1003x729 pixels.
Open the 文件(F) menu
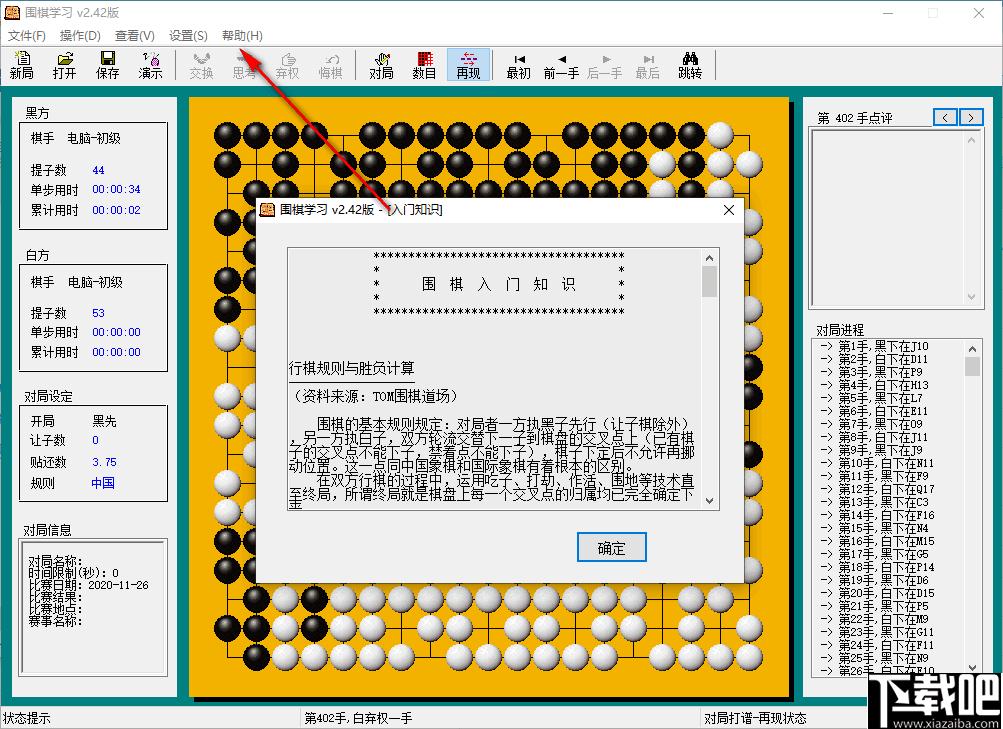26,36
